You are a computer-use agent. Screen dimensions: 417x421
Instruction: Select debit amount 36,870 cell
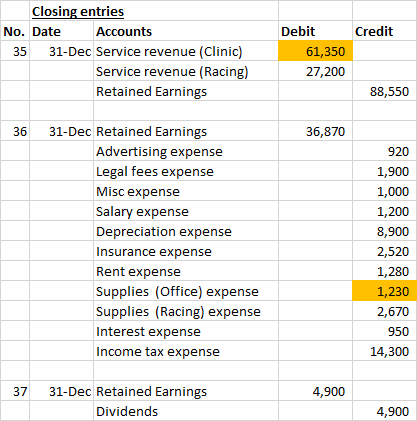(x=315, y=131)
